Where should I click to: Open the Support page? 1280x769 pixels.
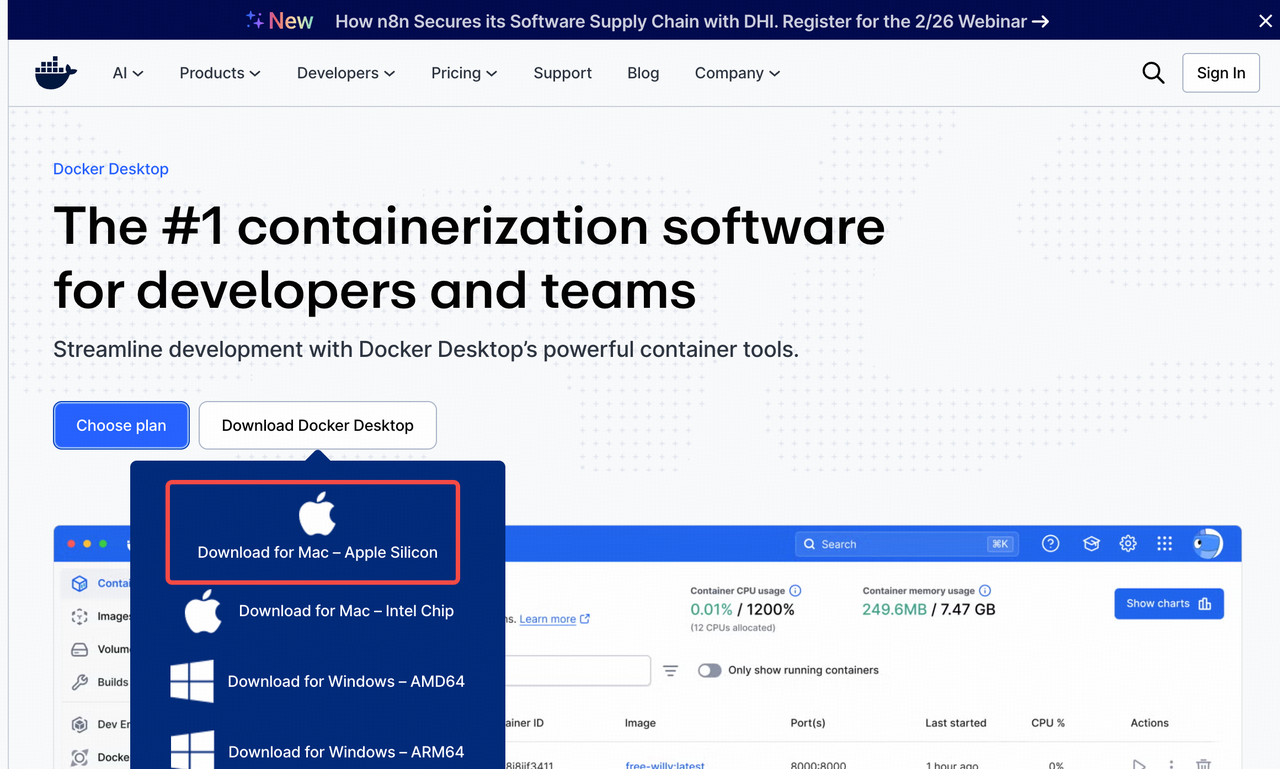[563, 73]
